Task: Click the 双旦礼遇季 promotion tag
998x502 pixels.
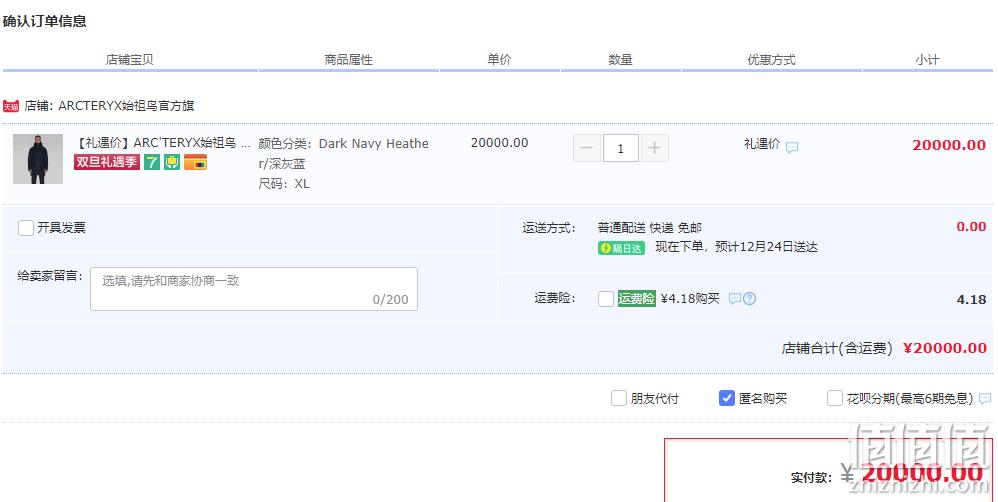Action: point(107,162)
